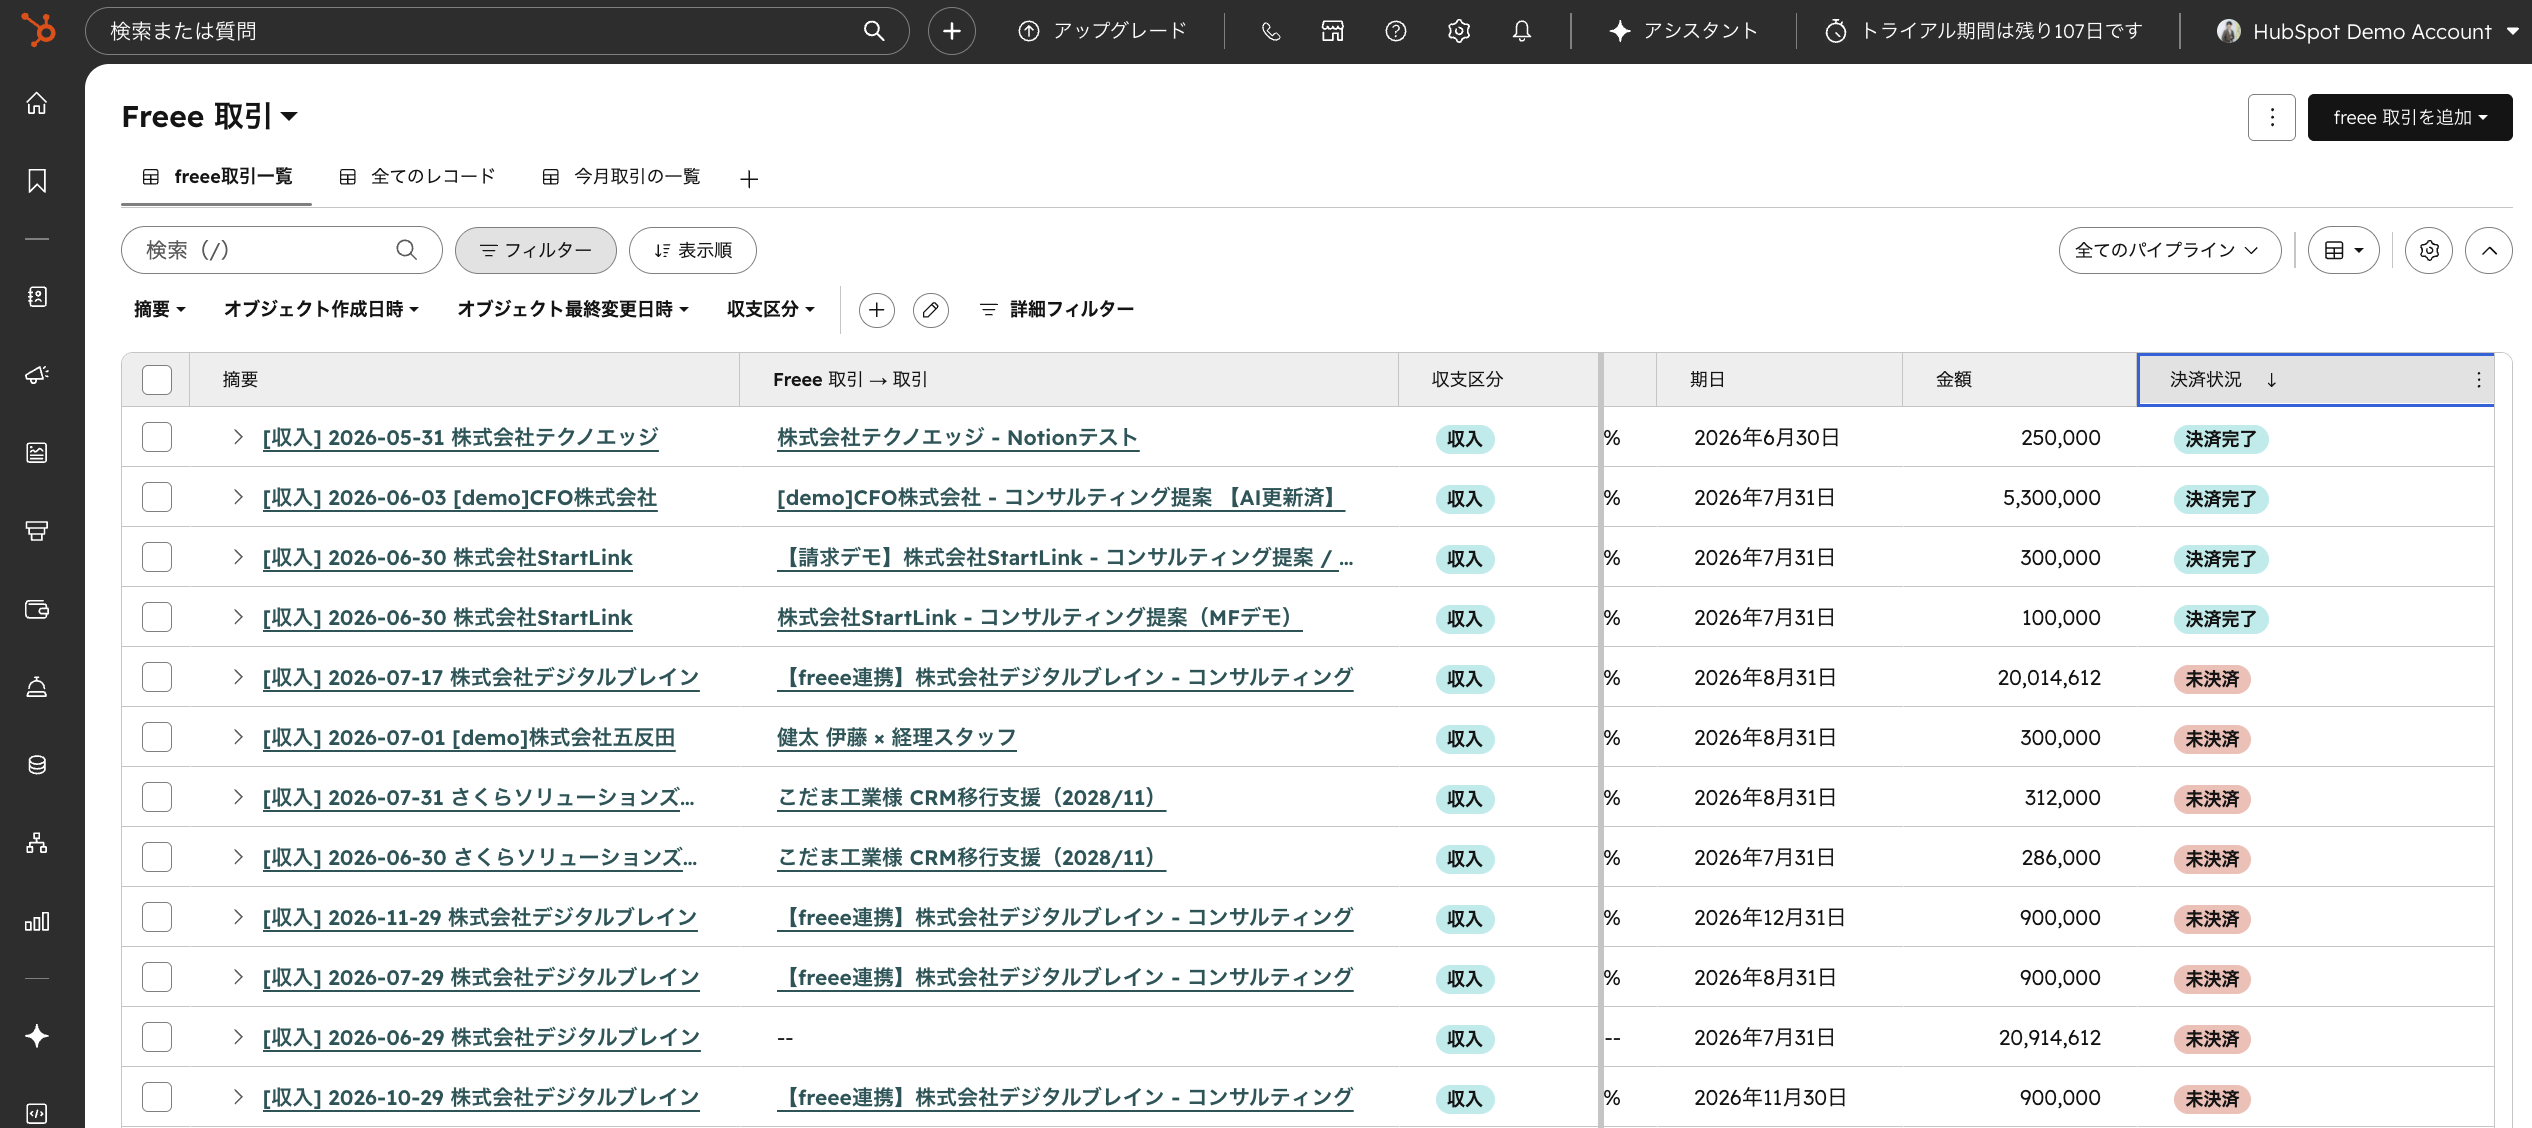Open the three-dot actions menu
Viewport: 2532px width, 1128px height.
(2272, 117)
